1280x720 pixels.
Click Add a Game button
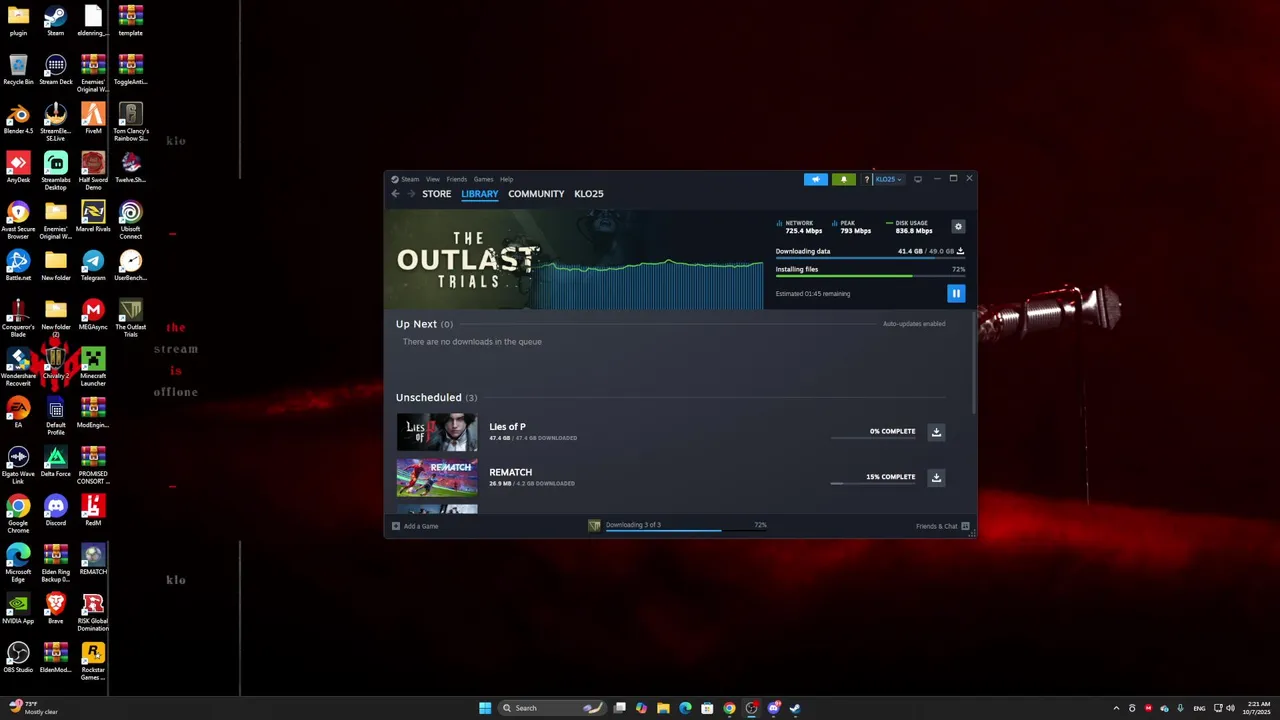tap(415, 526)
